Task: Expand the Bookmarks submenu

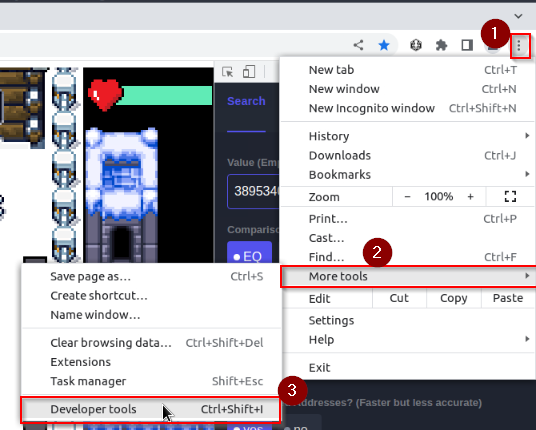Action: (x=407, y=175)
